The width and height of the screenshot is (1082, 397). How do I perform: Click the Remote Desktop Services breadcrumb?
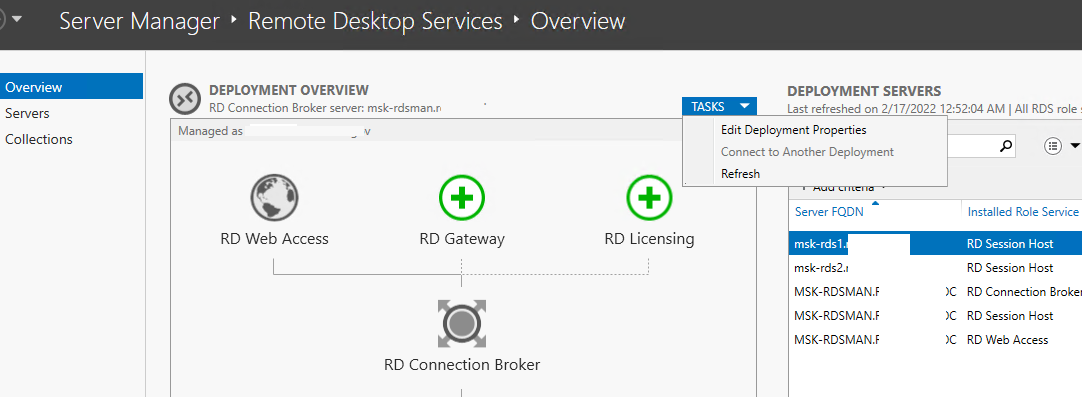[x=375, y=21]
